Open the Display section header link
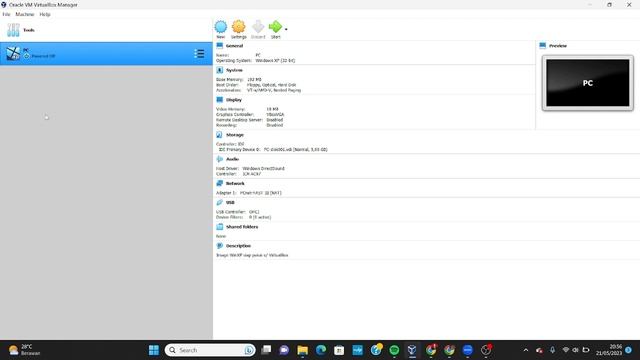 234,100
